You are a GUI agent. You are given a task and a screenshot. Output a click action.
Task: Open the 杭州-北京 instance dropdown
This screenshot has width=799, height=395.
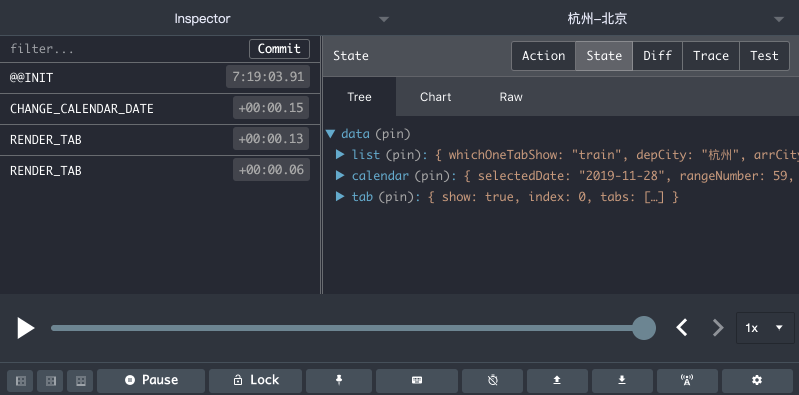click(598, 19)
